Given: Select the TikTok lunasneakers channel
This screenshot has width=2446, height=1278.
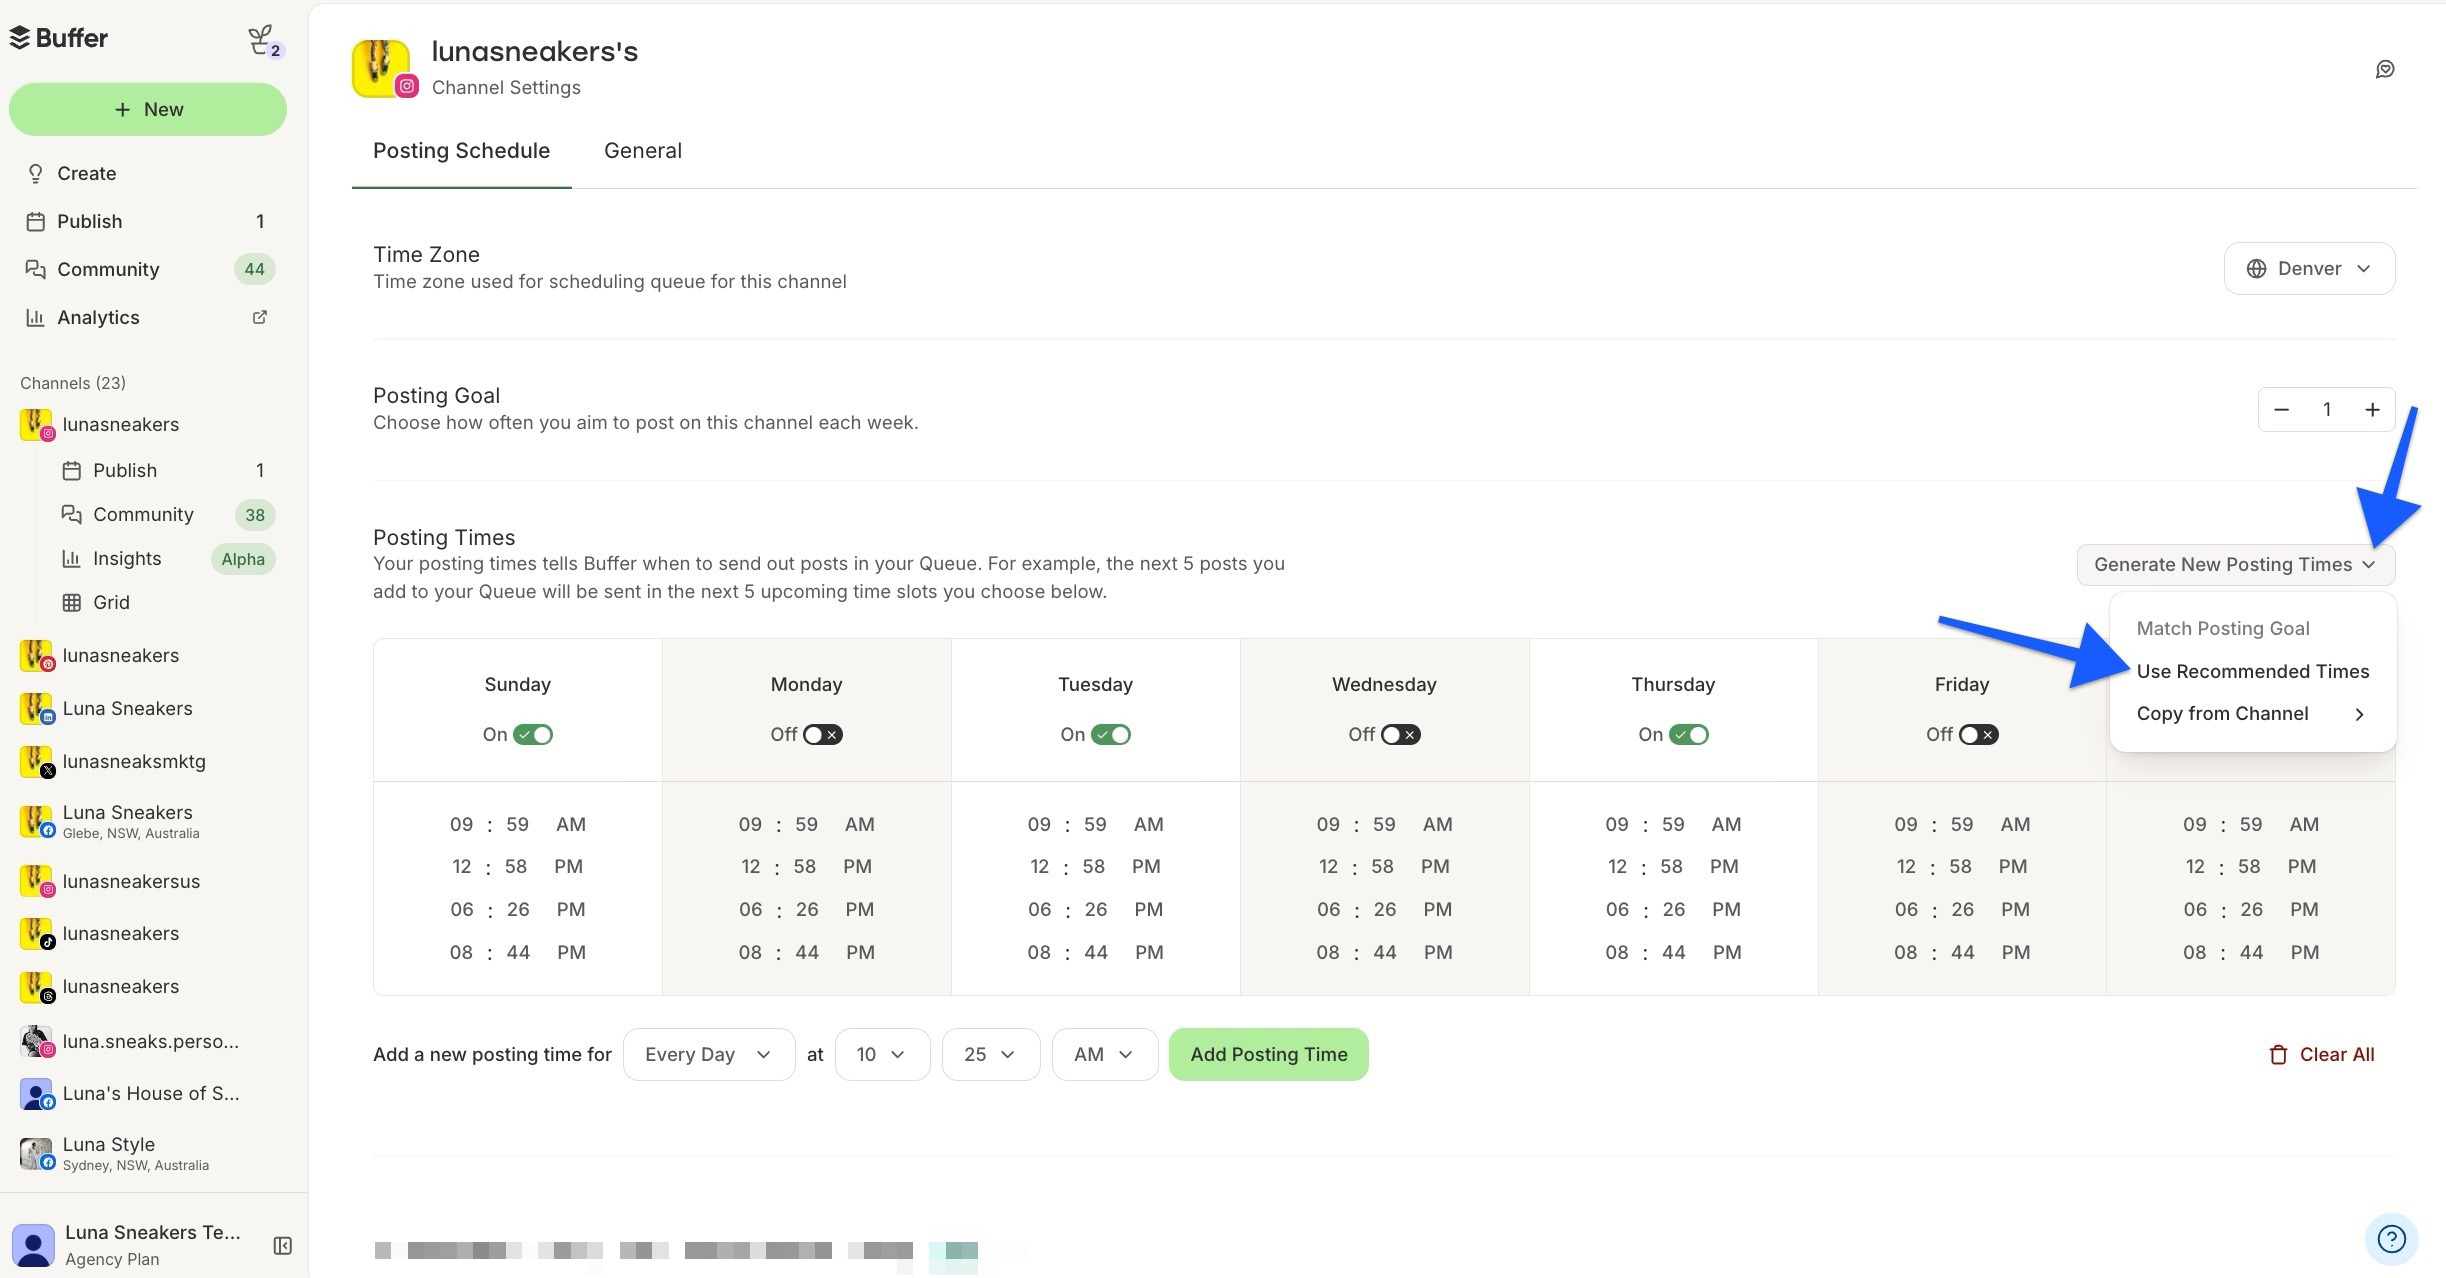Looking at the screenshot, I should (x=121, y=933).
